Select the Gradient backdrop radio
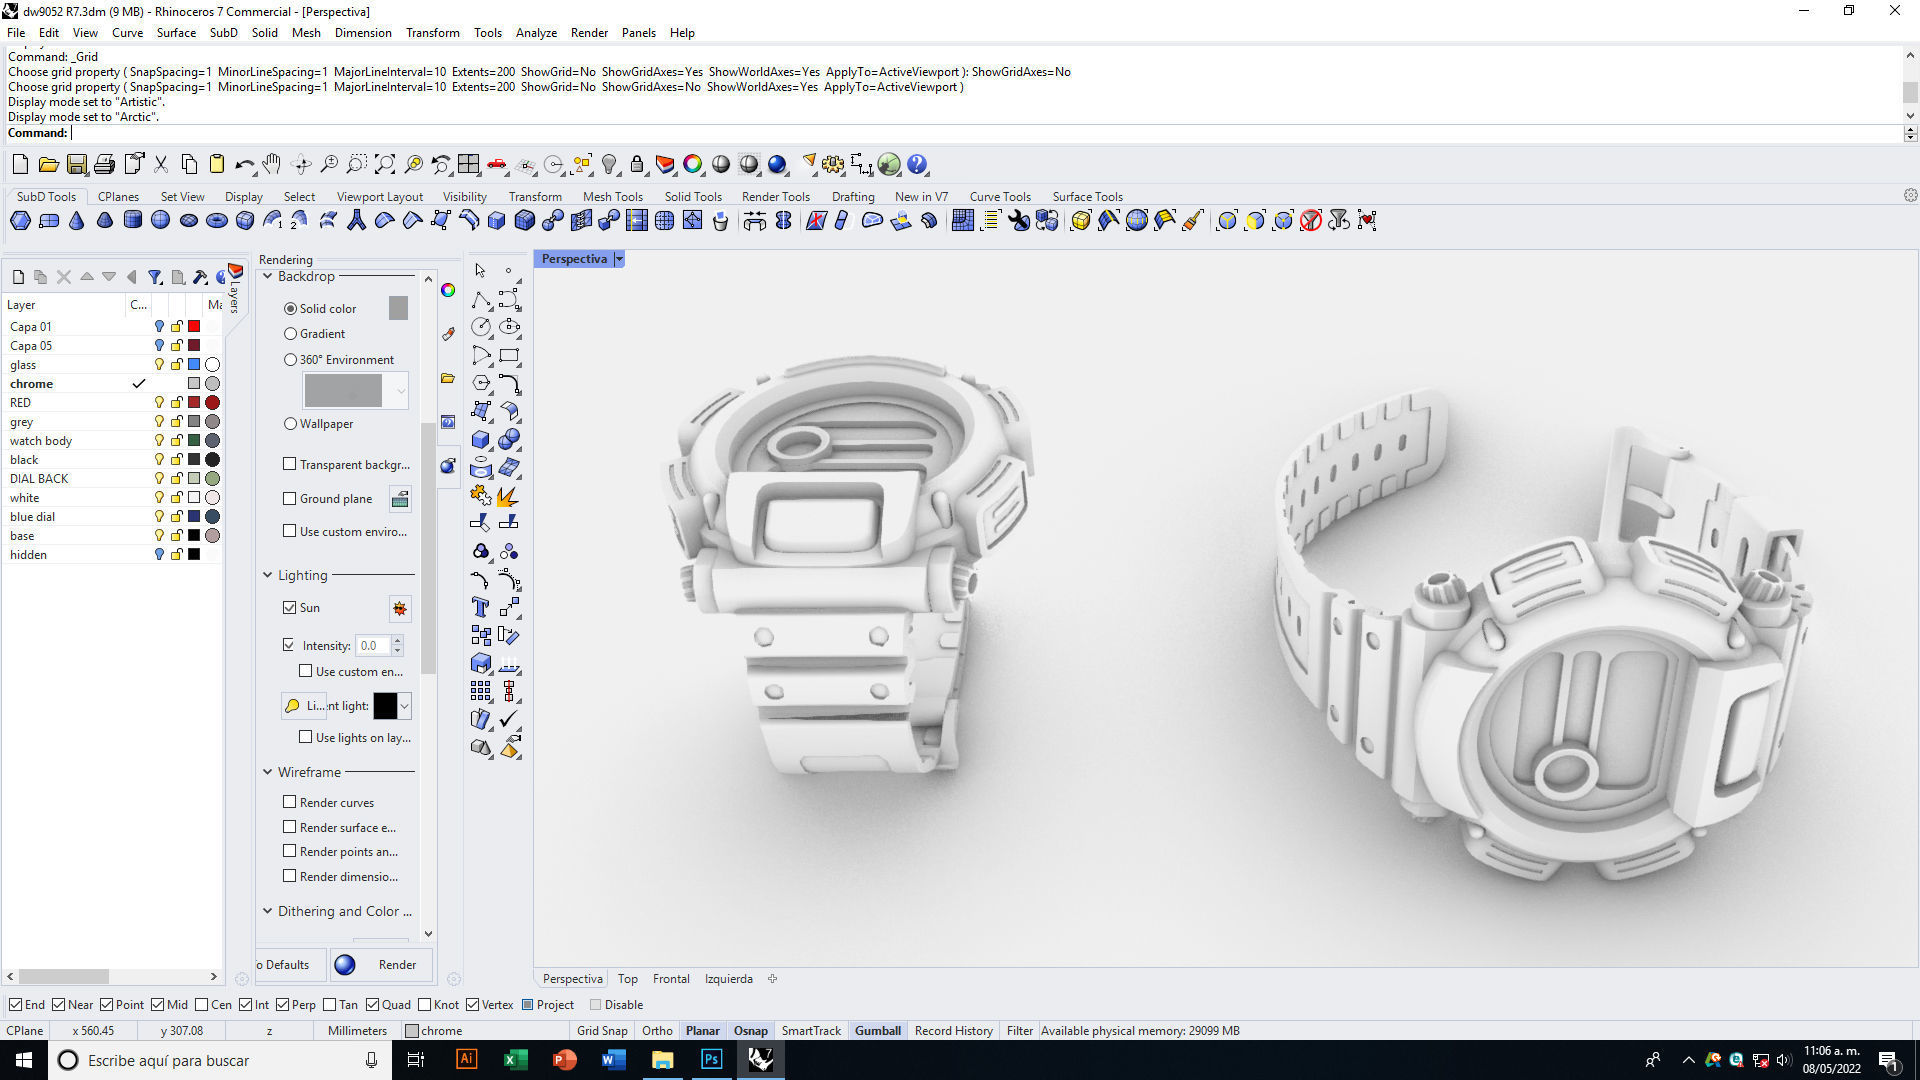Screen dimensions: 1920x1080 290,334
